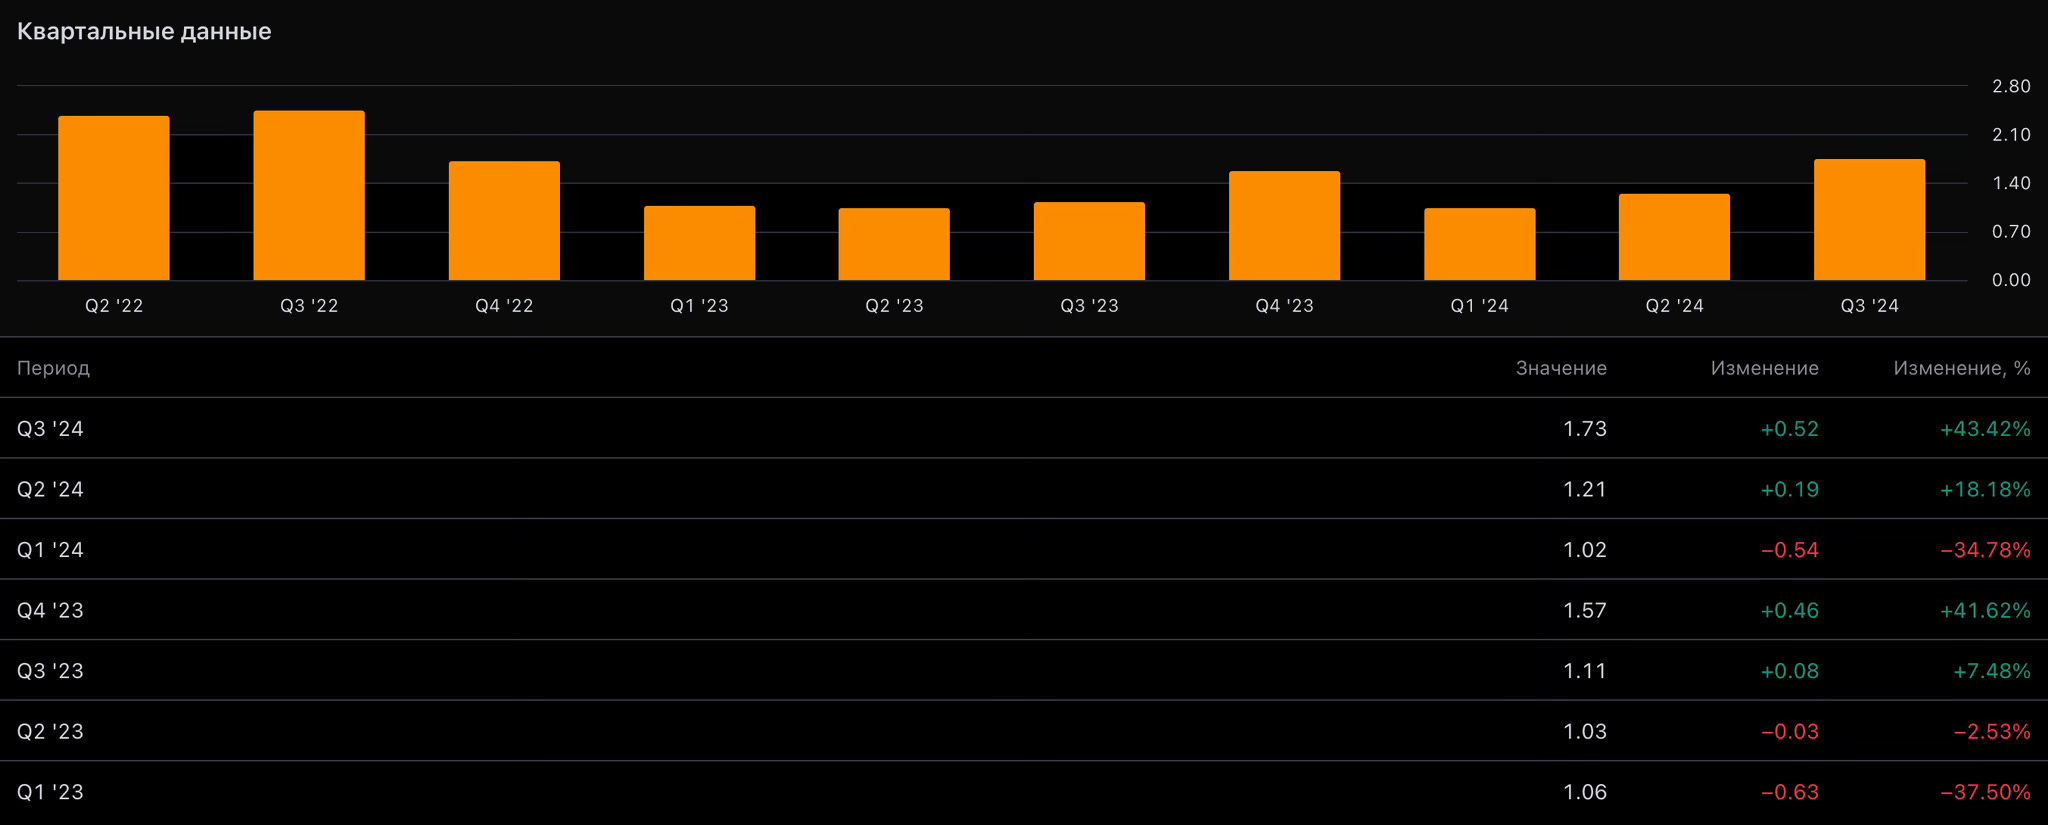The image size is (2048, 825).
Task: Select the Q2 '24 table row label
Action: (x=50, y=489)
